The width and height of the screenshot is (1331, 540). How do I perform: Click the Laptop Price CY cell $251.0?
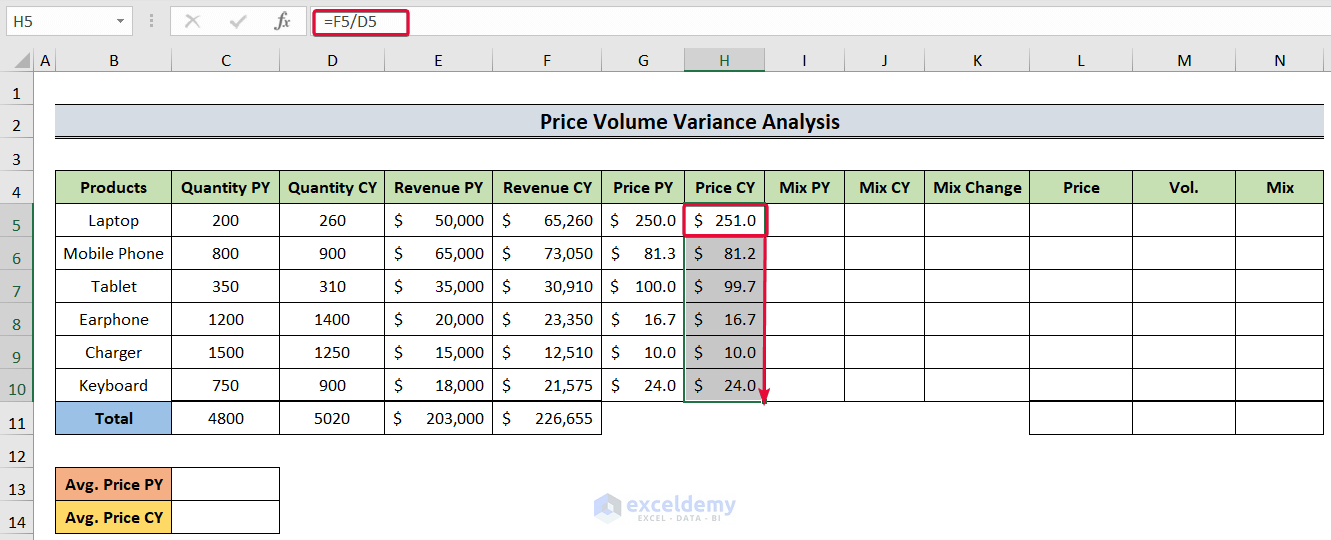coord(724,220)
